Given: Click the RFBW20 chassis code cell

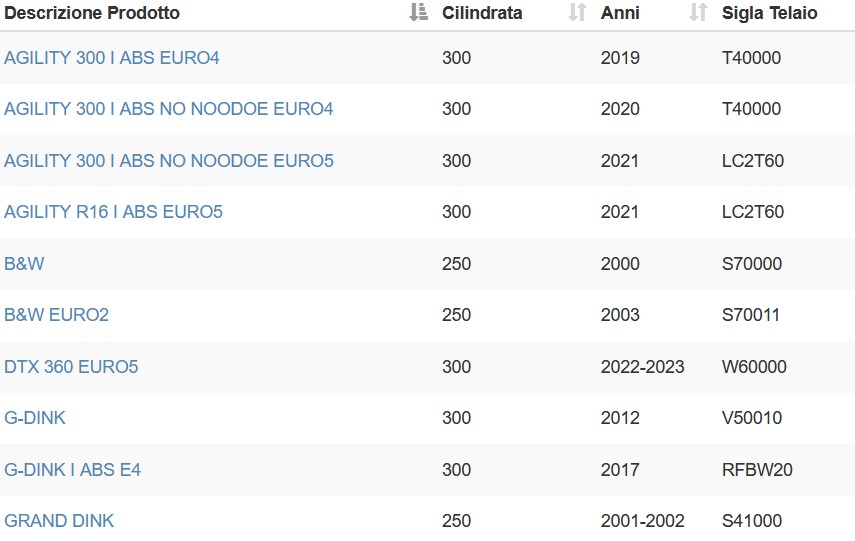Looking at the screenshot, I should [x=757, y=470].
